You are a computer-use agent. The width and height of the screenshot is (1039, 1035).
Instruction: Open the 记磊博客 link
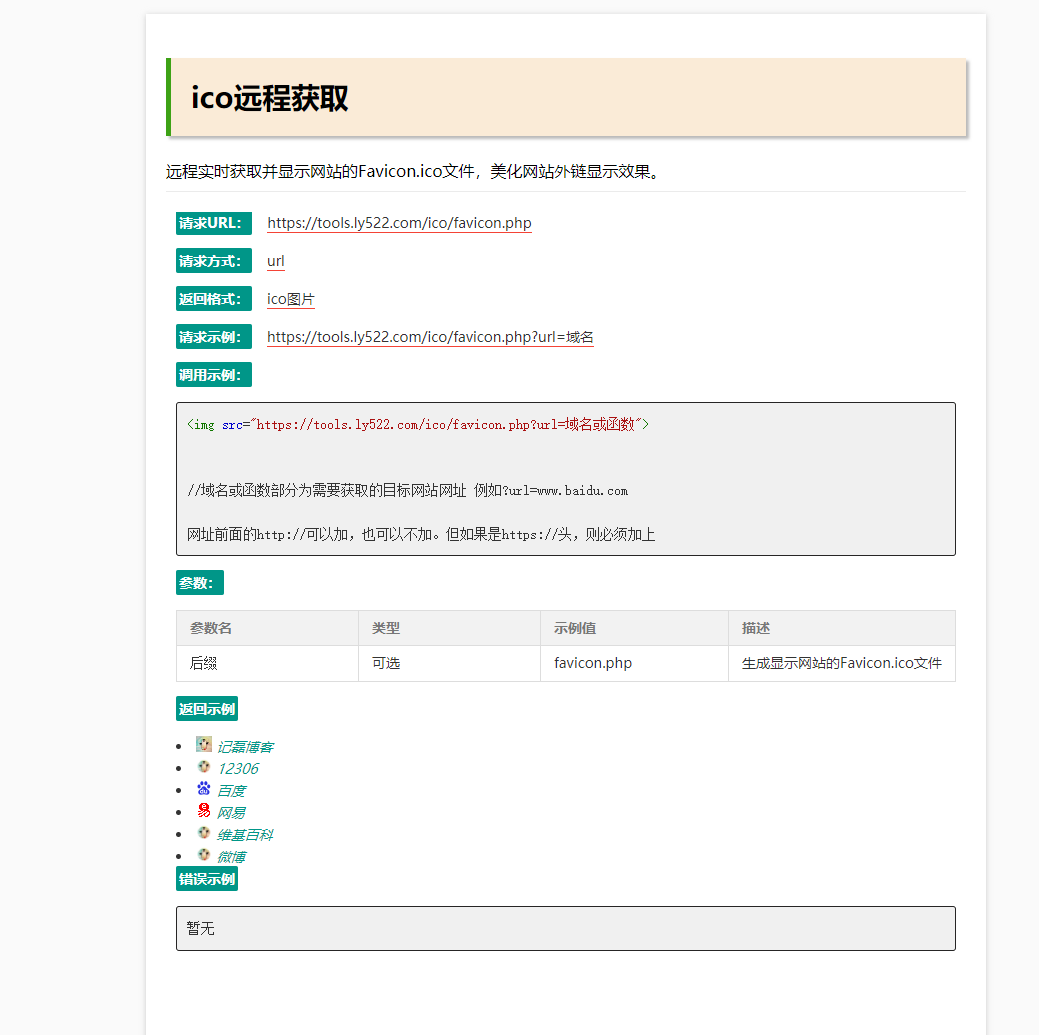pos(245,747)
